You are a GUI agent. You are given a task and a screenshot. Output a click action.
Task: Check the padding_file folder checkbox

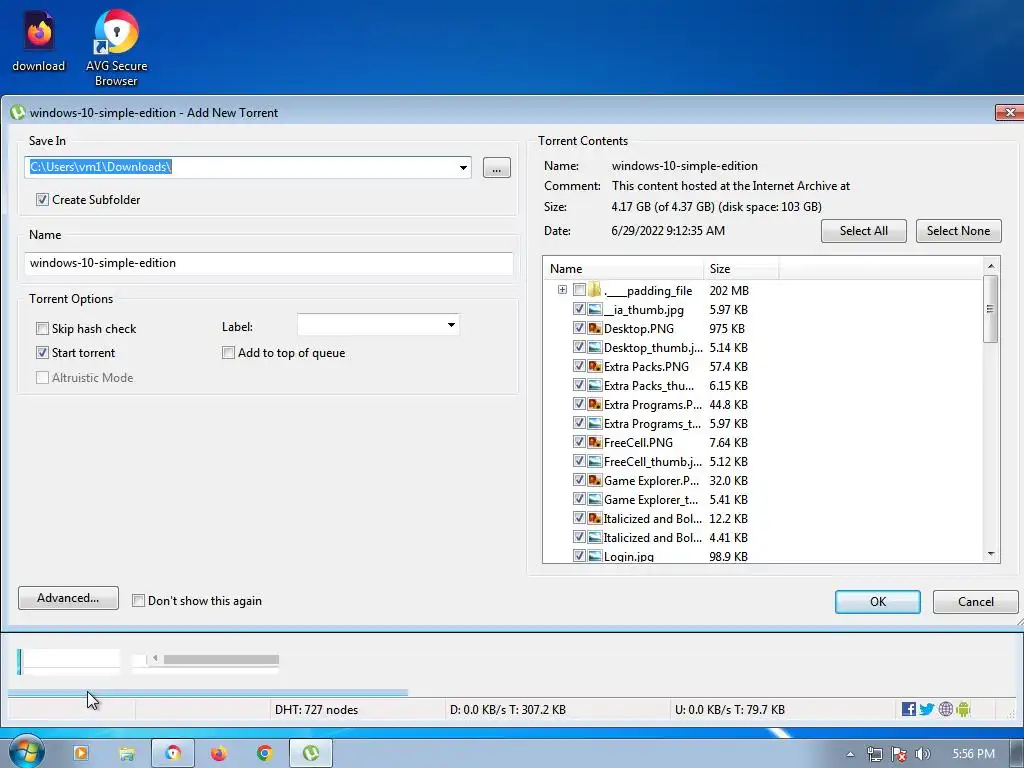pyautogui.click(x=579, y=289)
